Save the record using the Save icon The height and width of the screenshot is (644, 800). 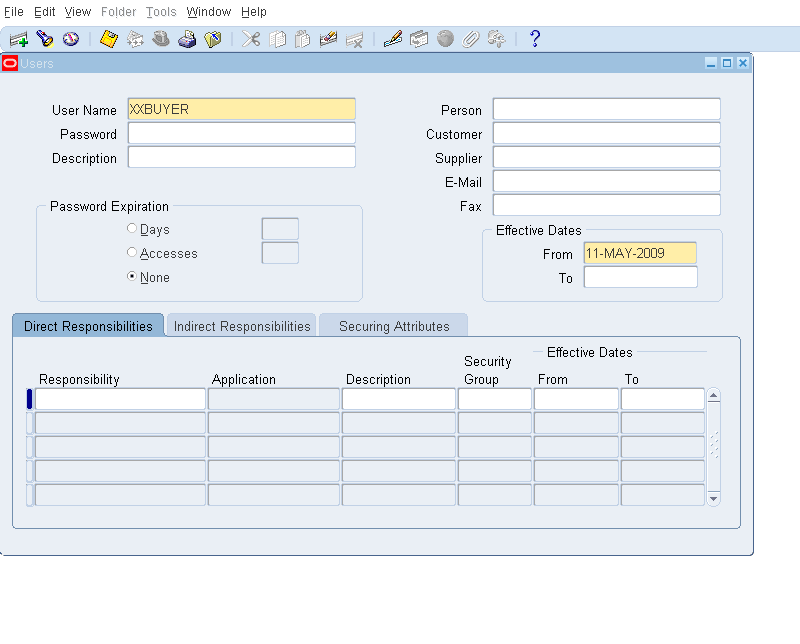tap(105, 39)
